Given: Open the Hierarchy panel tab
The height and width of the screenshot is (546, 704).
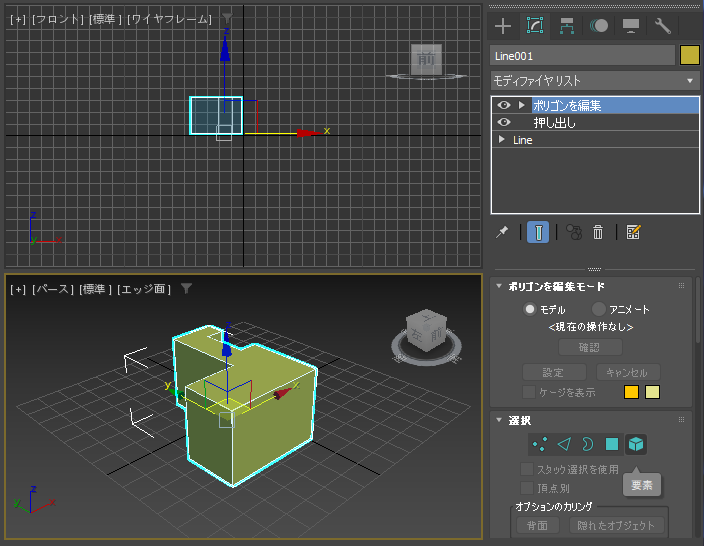Looking at the screenshot, I should tap(567, 26).
